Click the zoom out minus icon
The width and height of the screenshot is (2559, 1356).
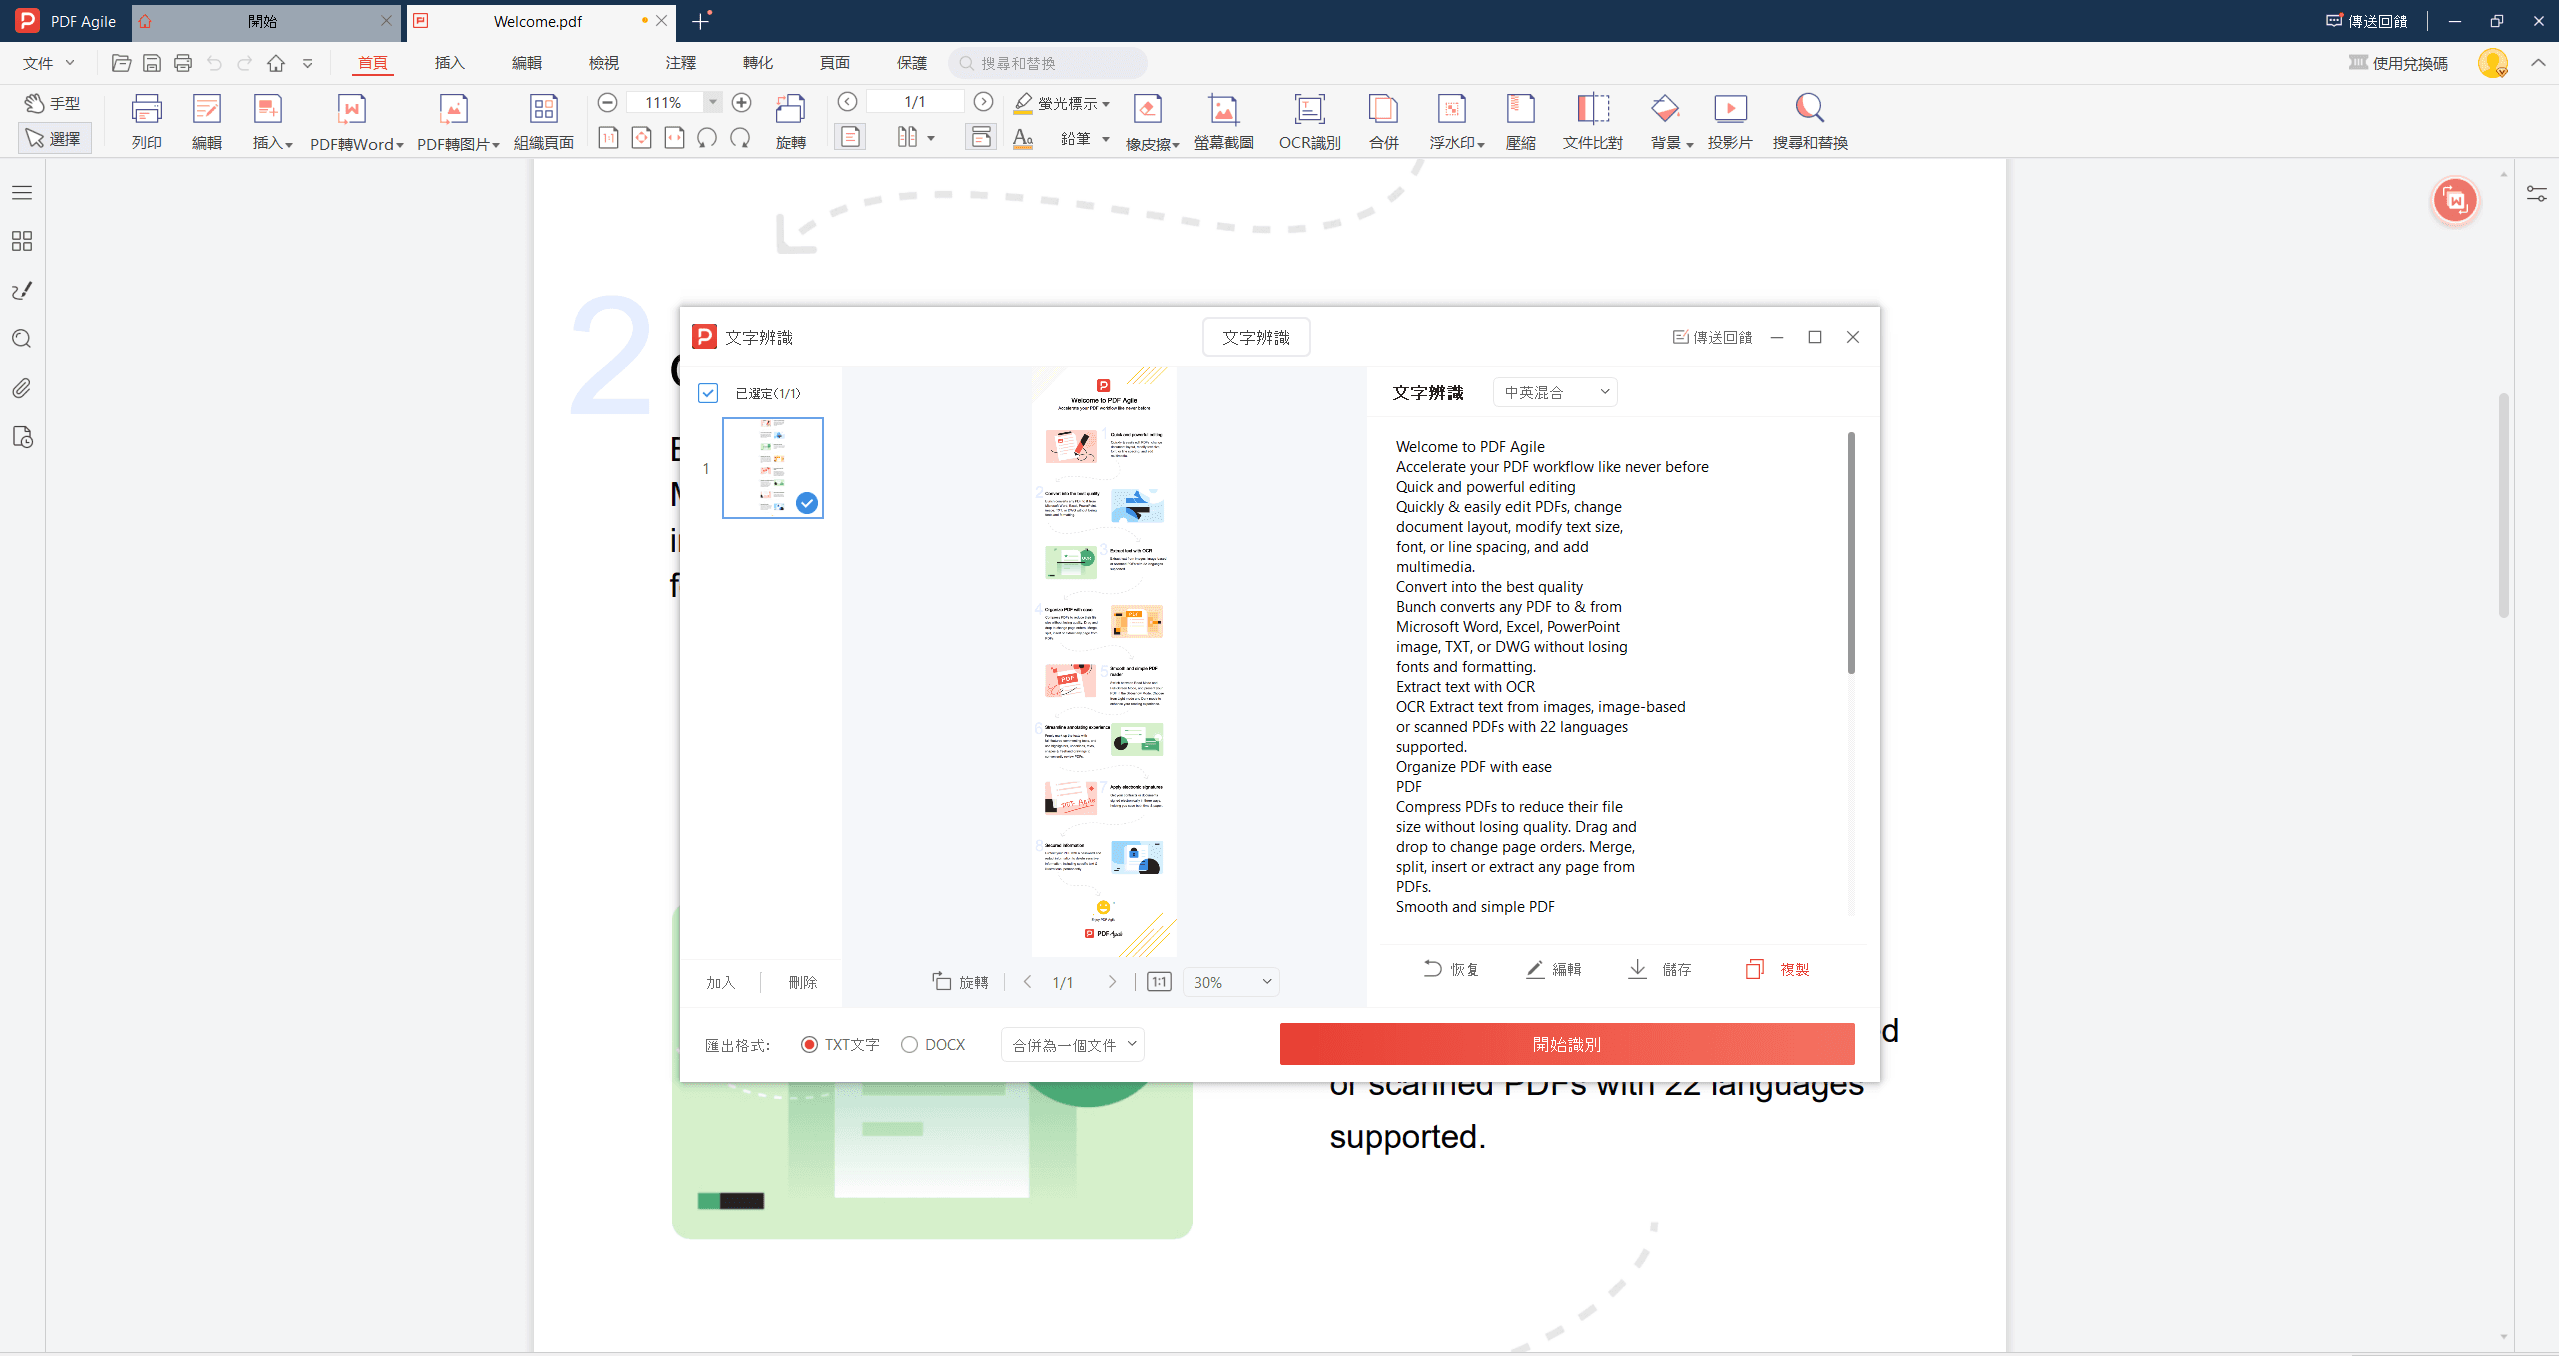[x=607, y=102]
